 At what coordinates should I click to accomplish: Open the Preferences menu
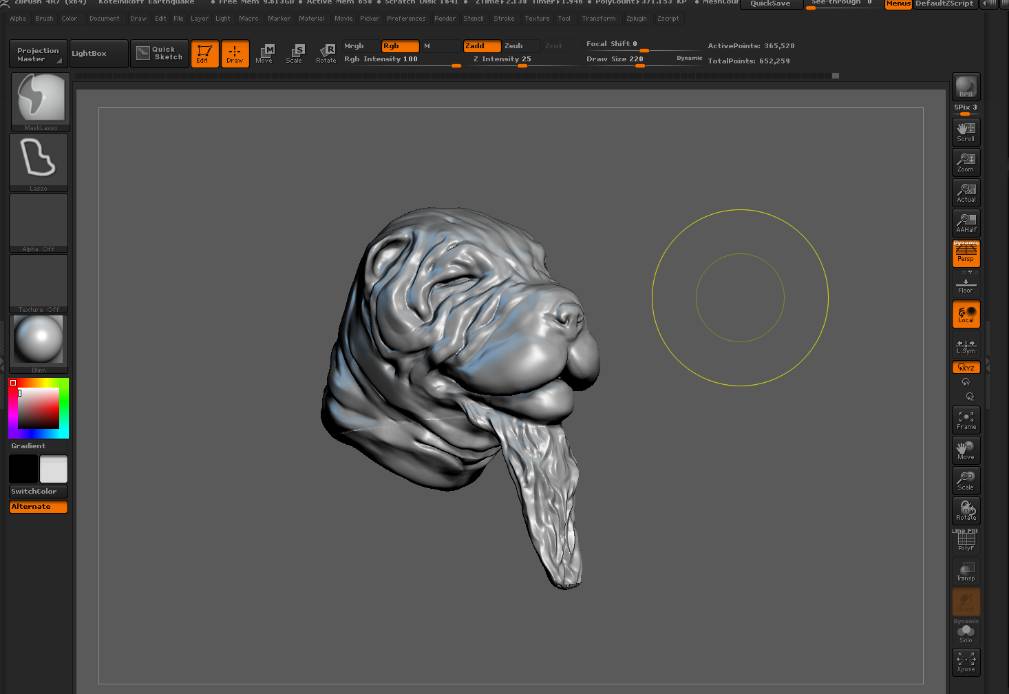pyautogui.click(x=406, y=19)
